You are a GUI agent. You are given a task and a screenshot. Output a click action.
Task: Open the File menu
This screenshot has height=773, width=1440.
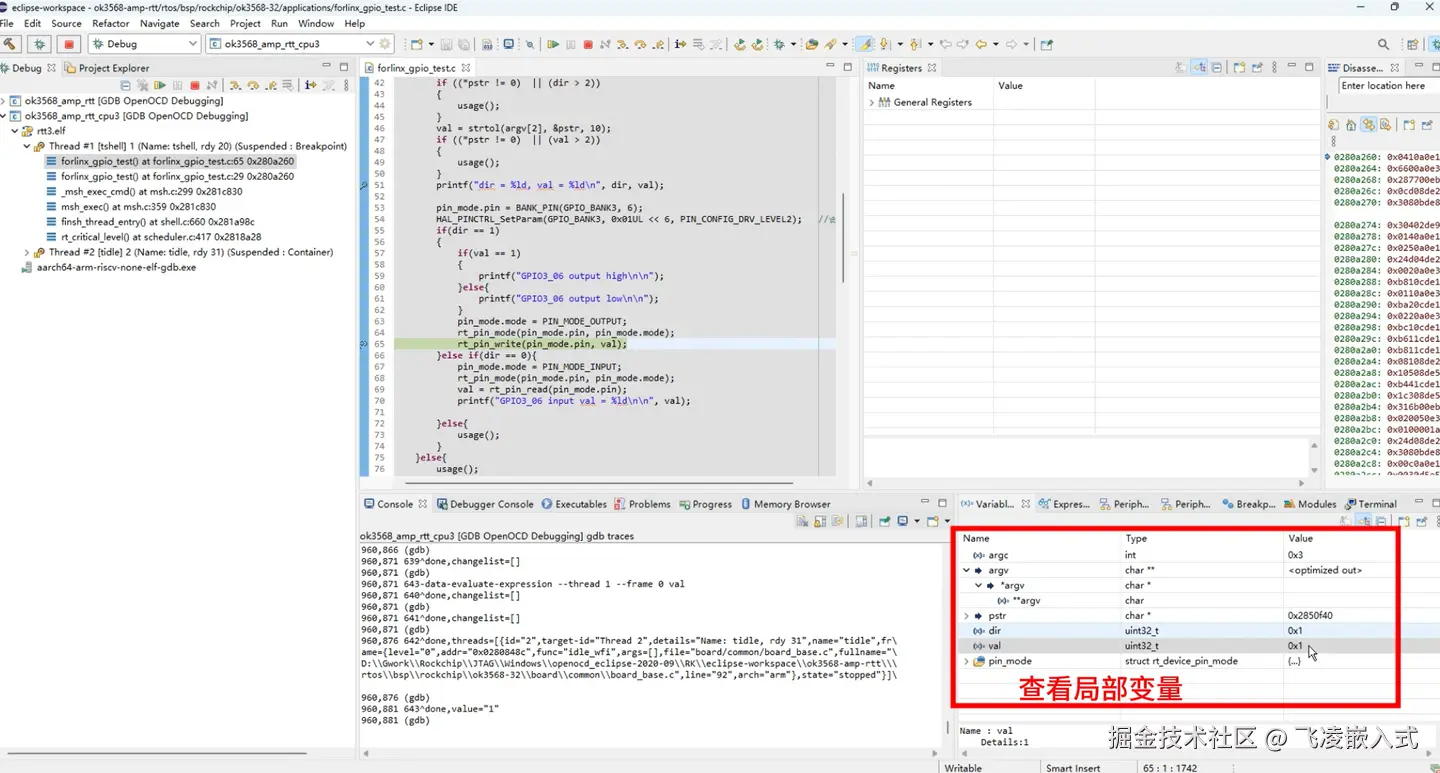click(x=7, y=23)
